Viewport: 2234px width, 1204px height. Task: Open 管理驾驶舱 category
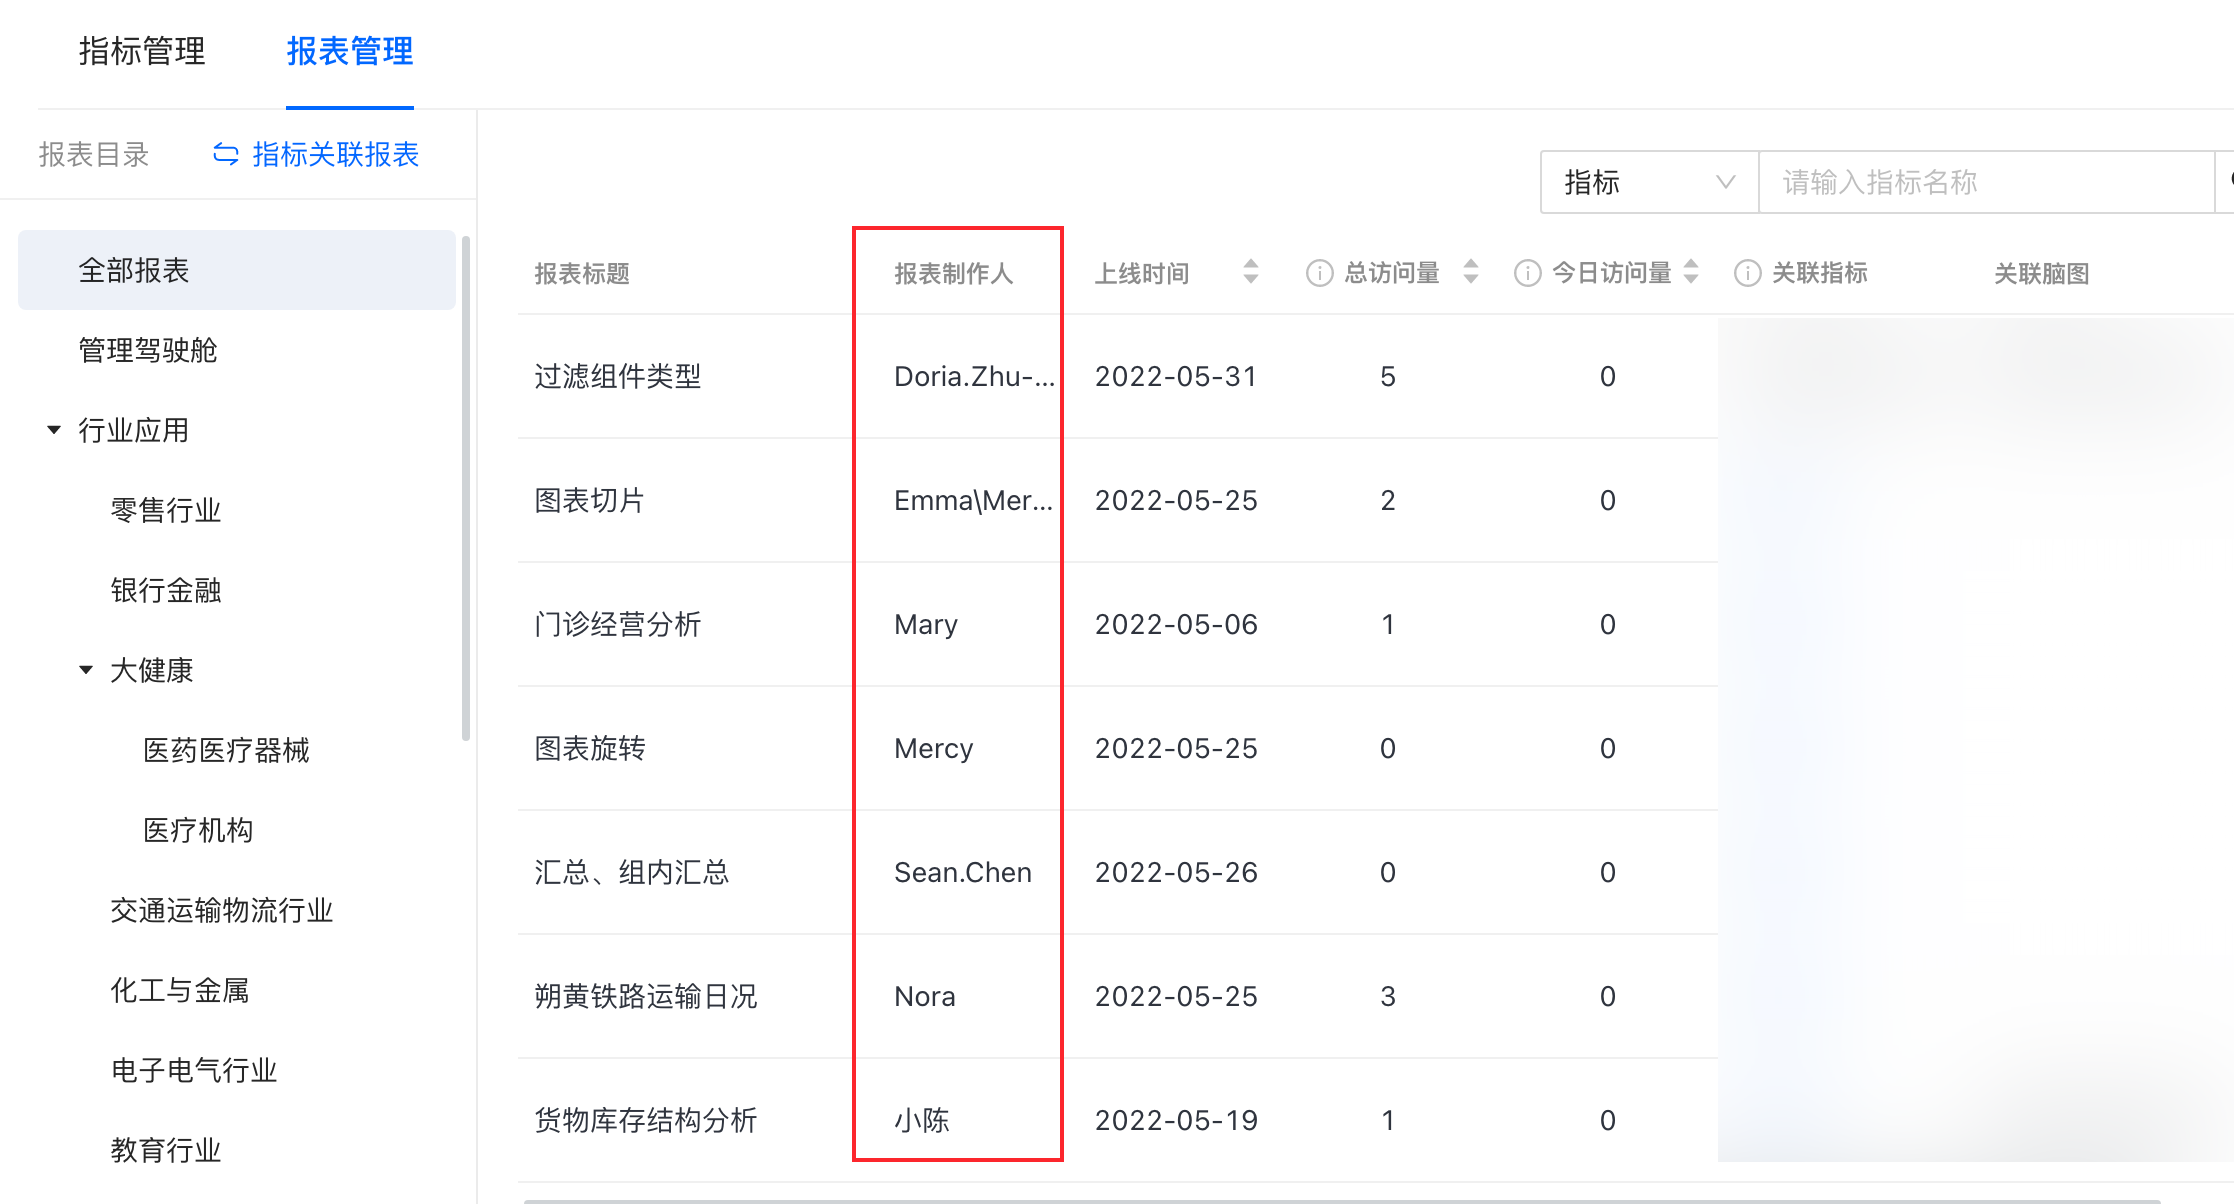click(x=148, y=350)
